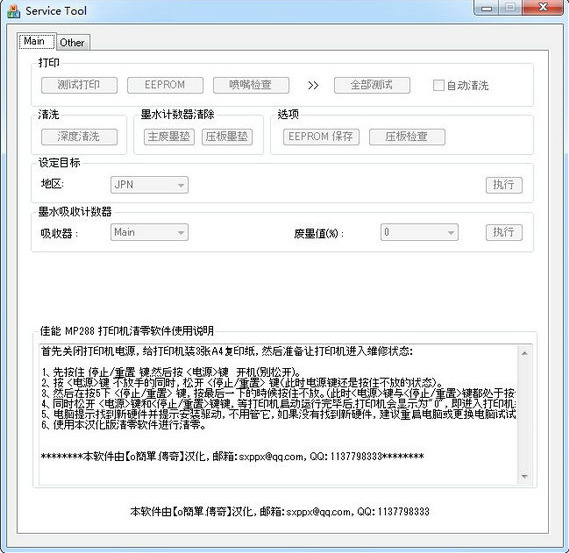Open the 废墨值(%) dropdown

[419, 232]
